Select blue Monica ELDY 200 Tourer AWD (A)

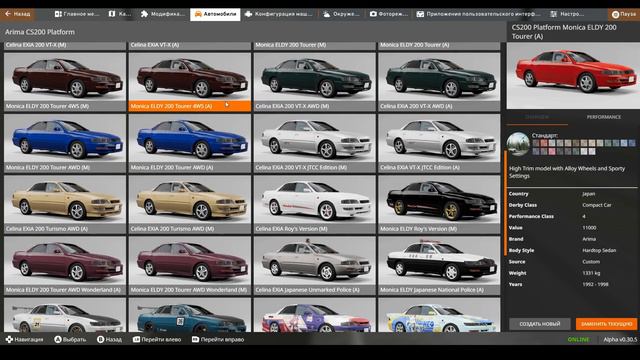(190, 143)
